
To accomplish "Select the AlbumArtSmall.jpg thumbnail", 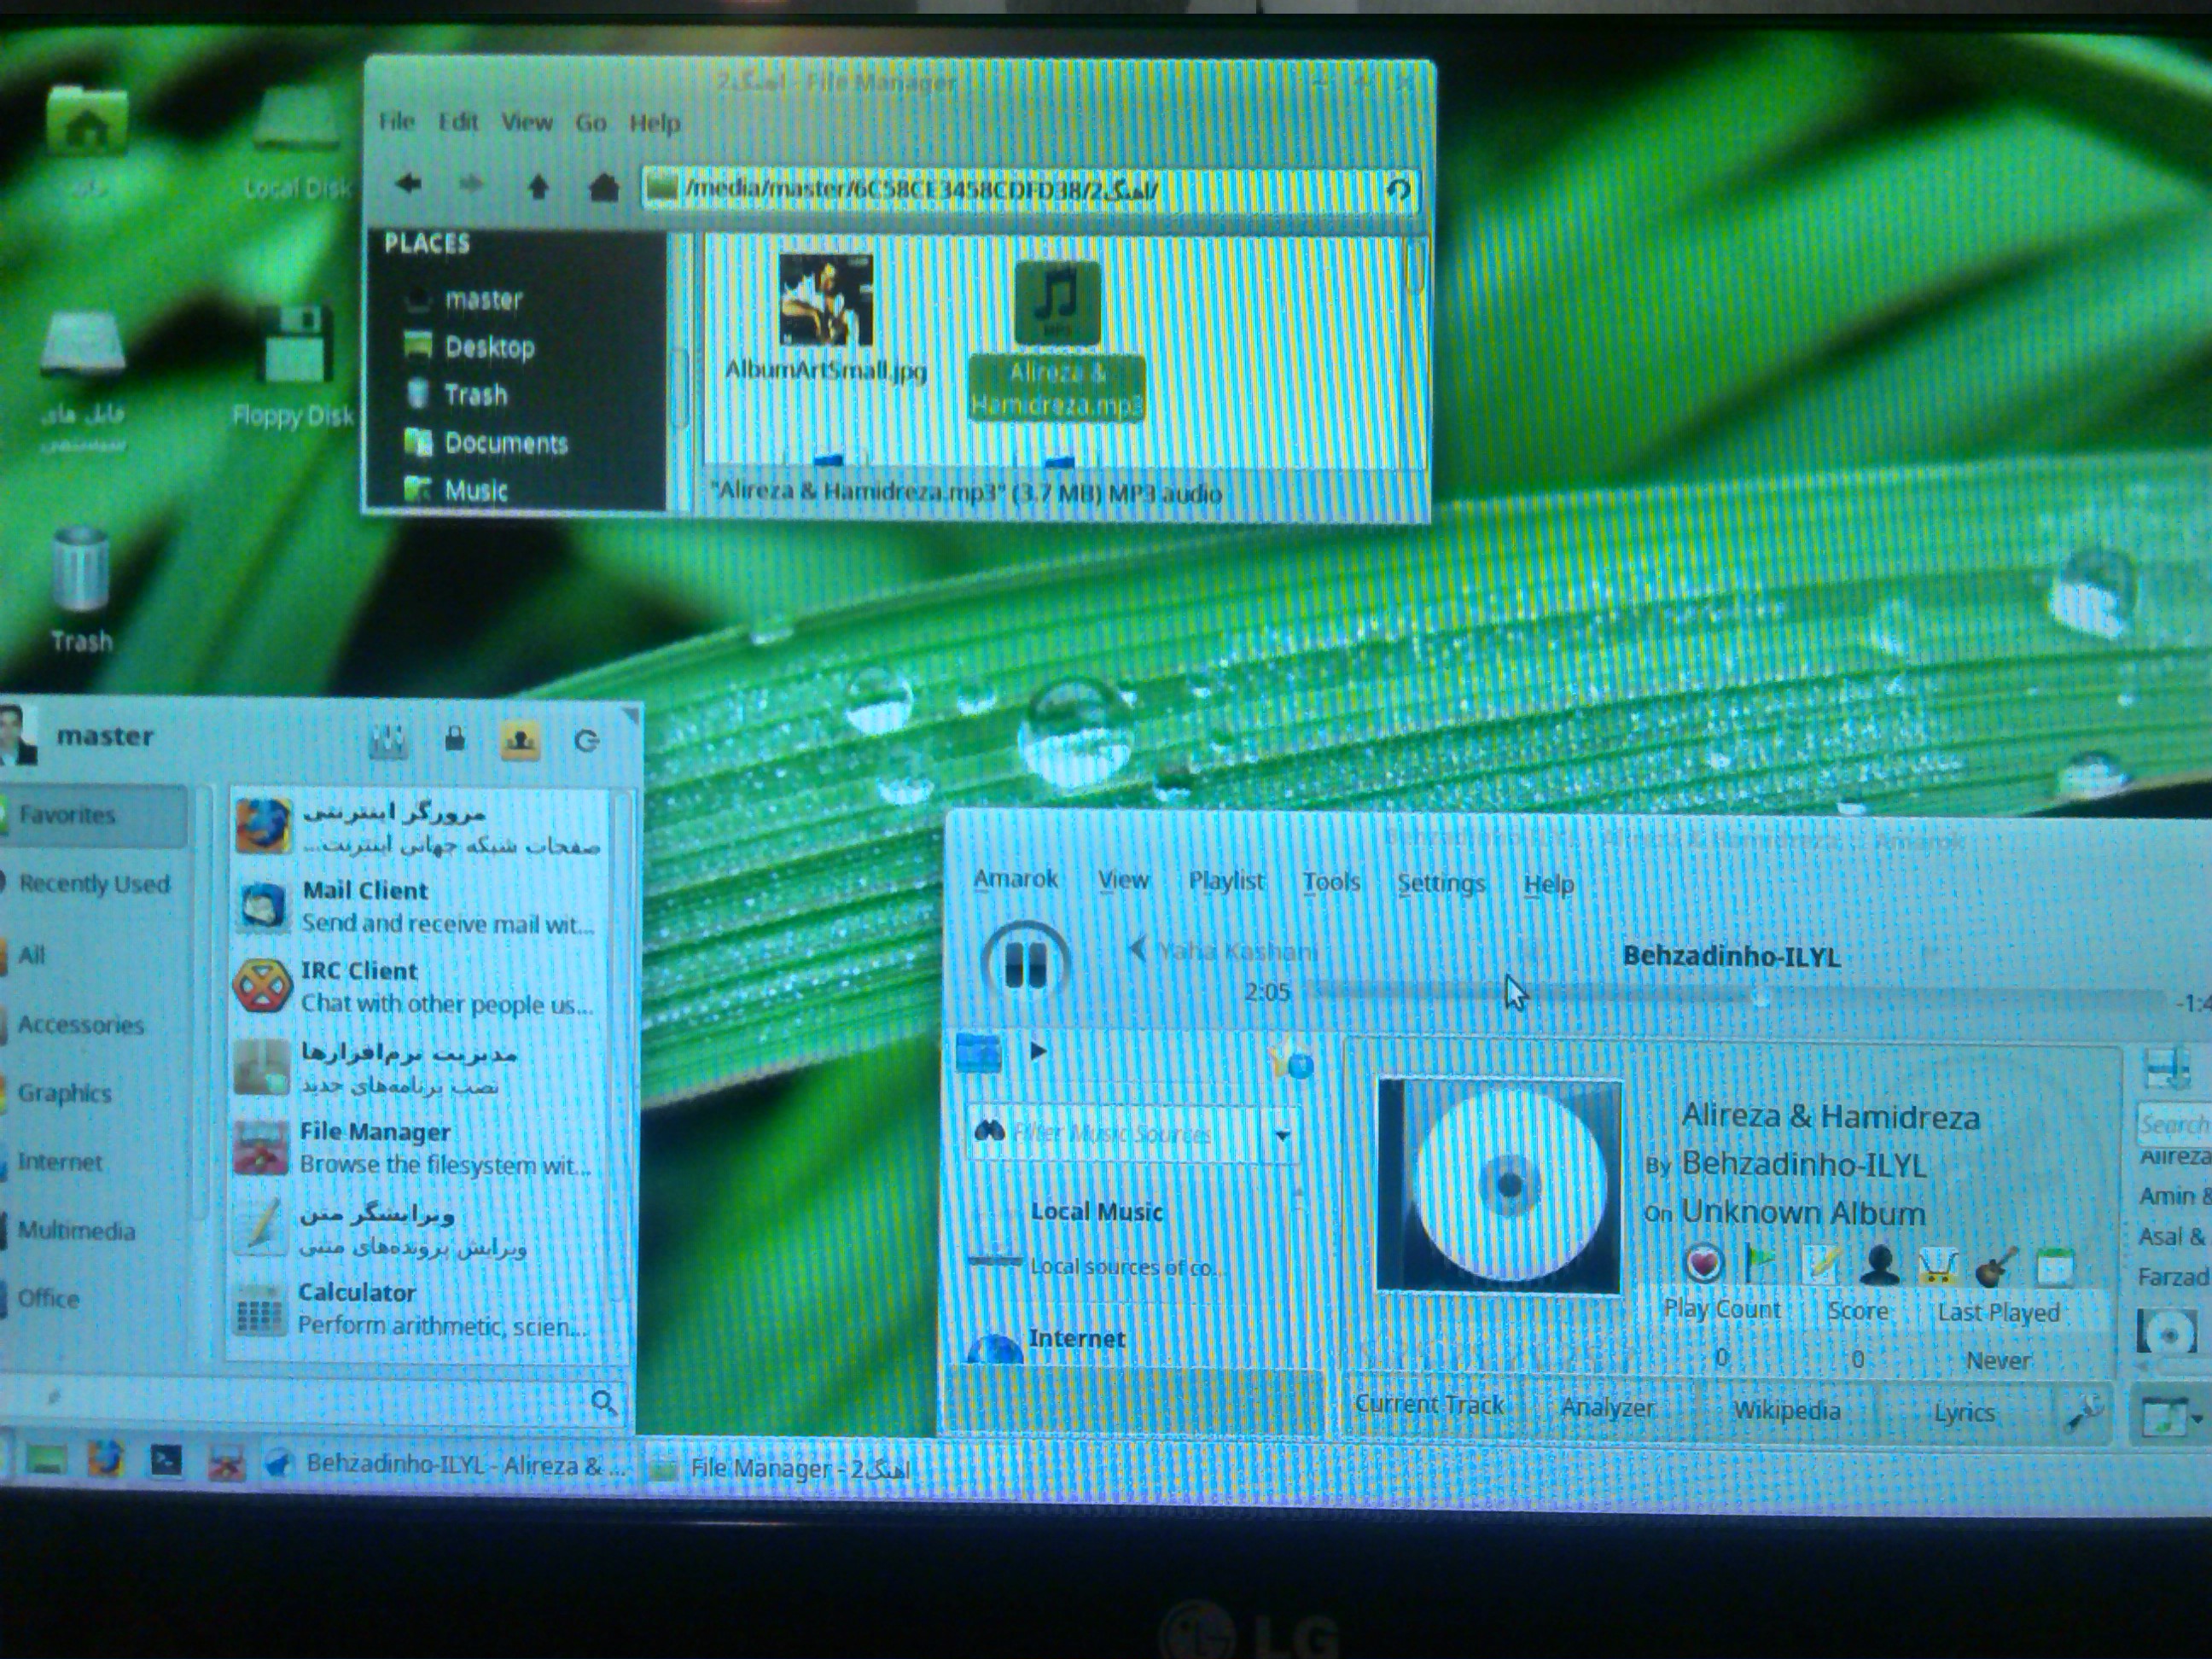I will (825, 300).
